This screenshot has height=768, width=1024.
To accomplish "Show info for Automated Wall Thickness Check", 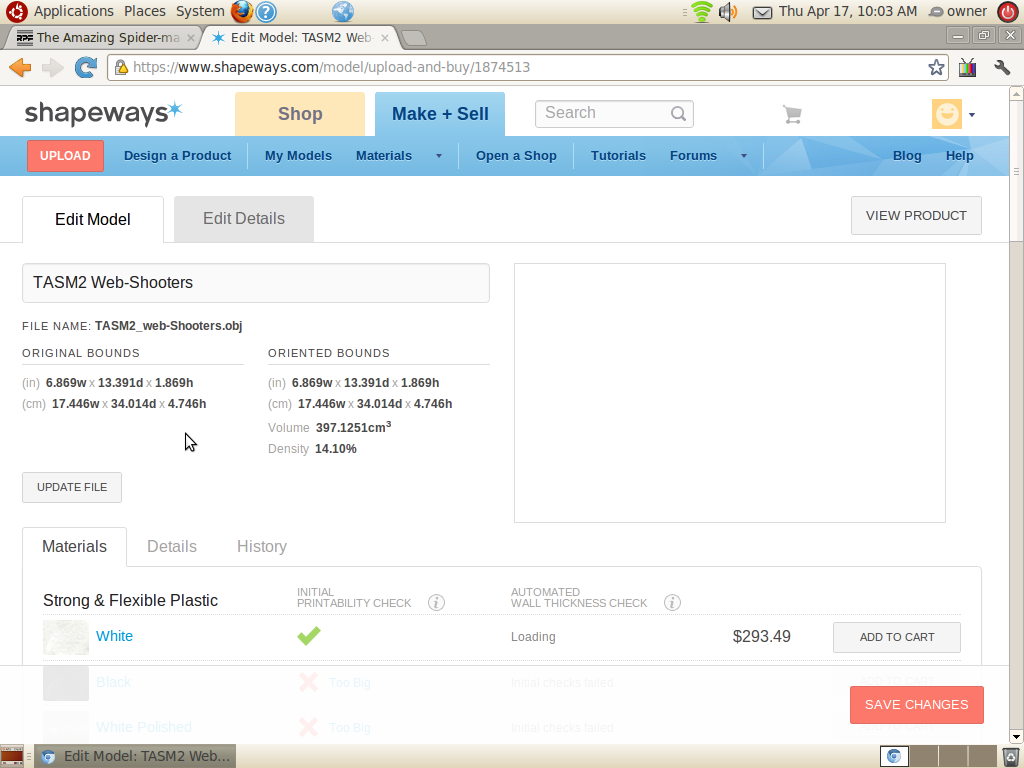I will pyautogui.click(x=672, y=602).
